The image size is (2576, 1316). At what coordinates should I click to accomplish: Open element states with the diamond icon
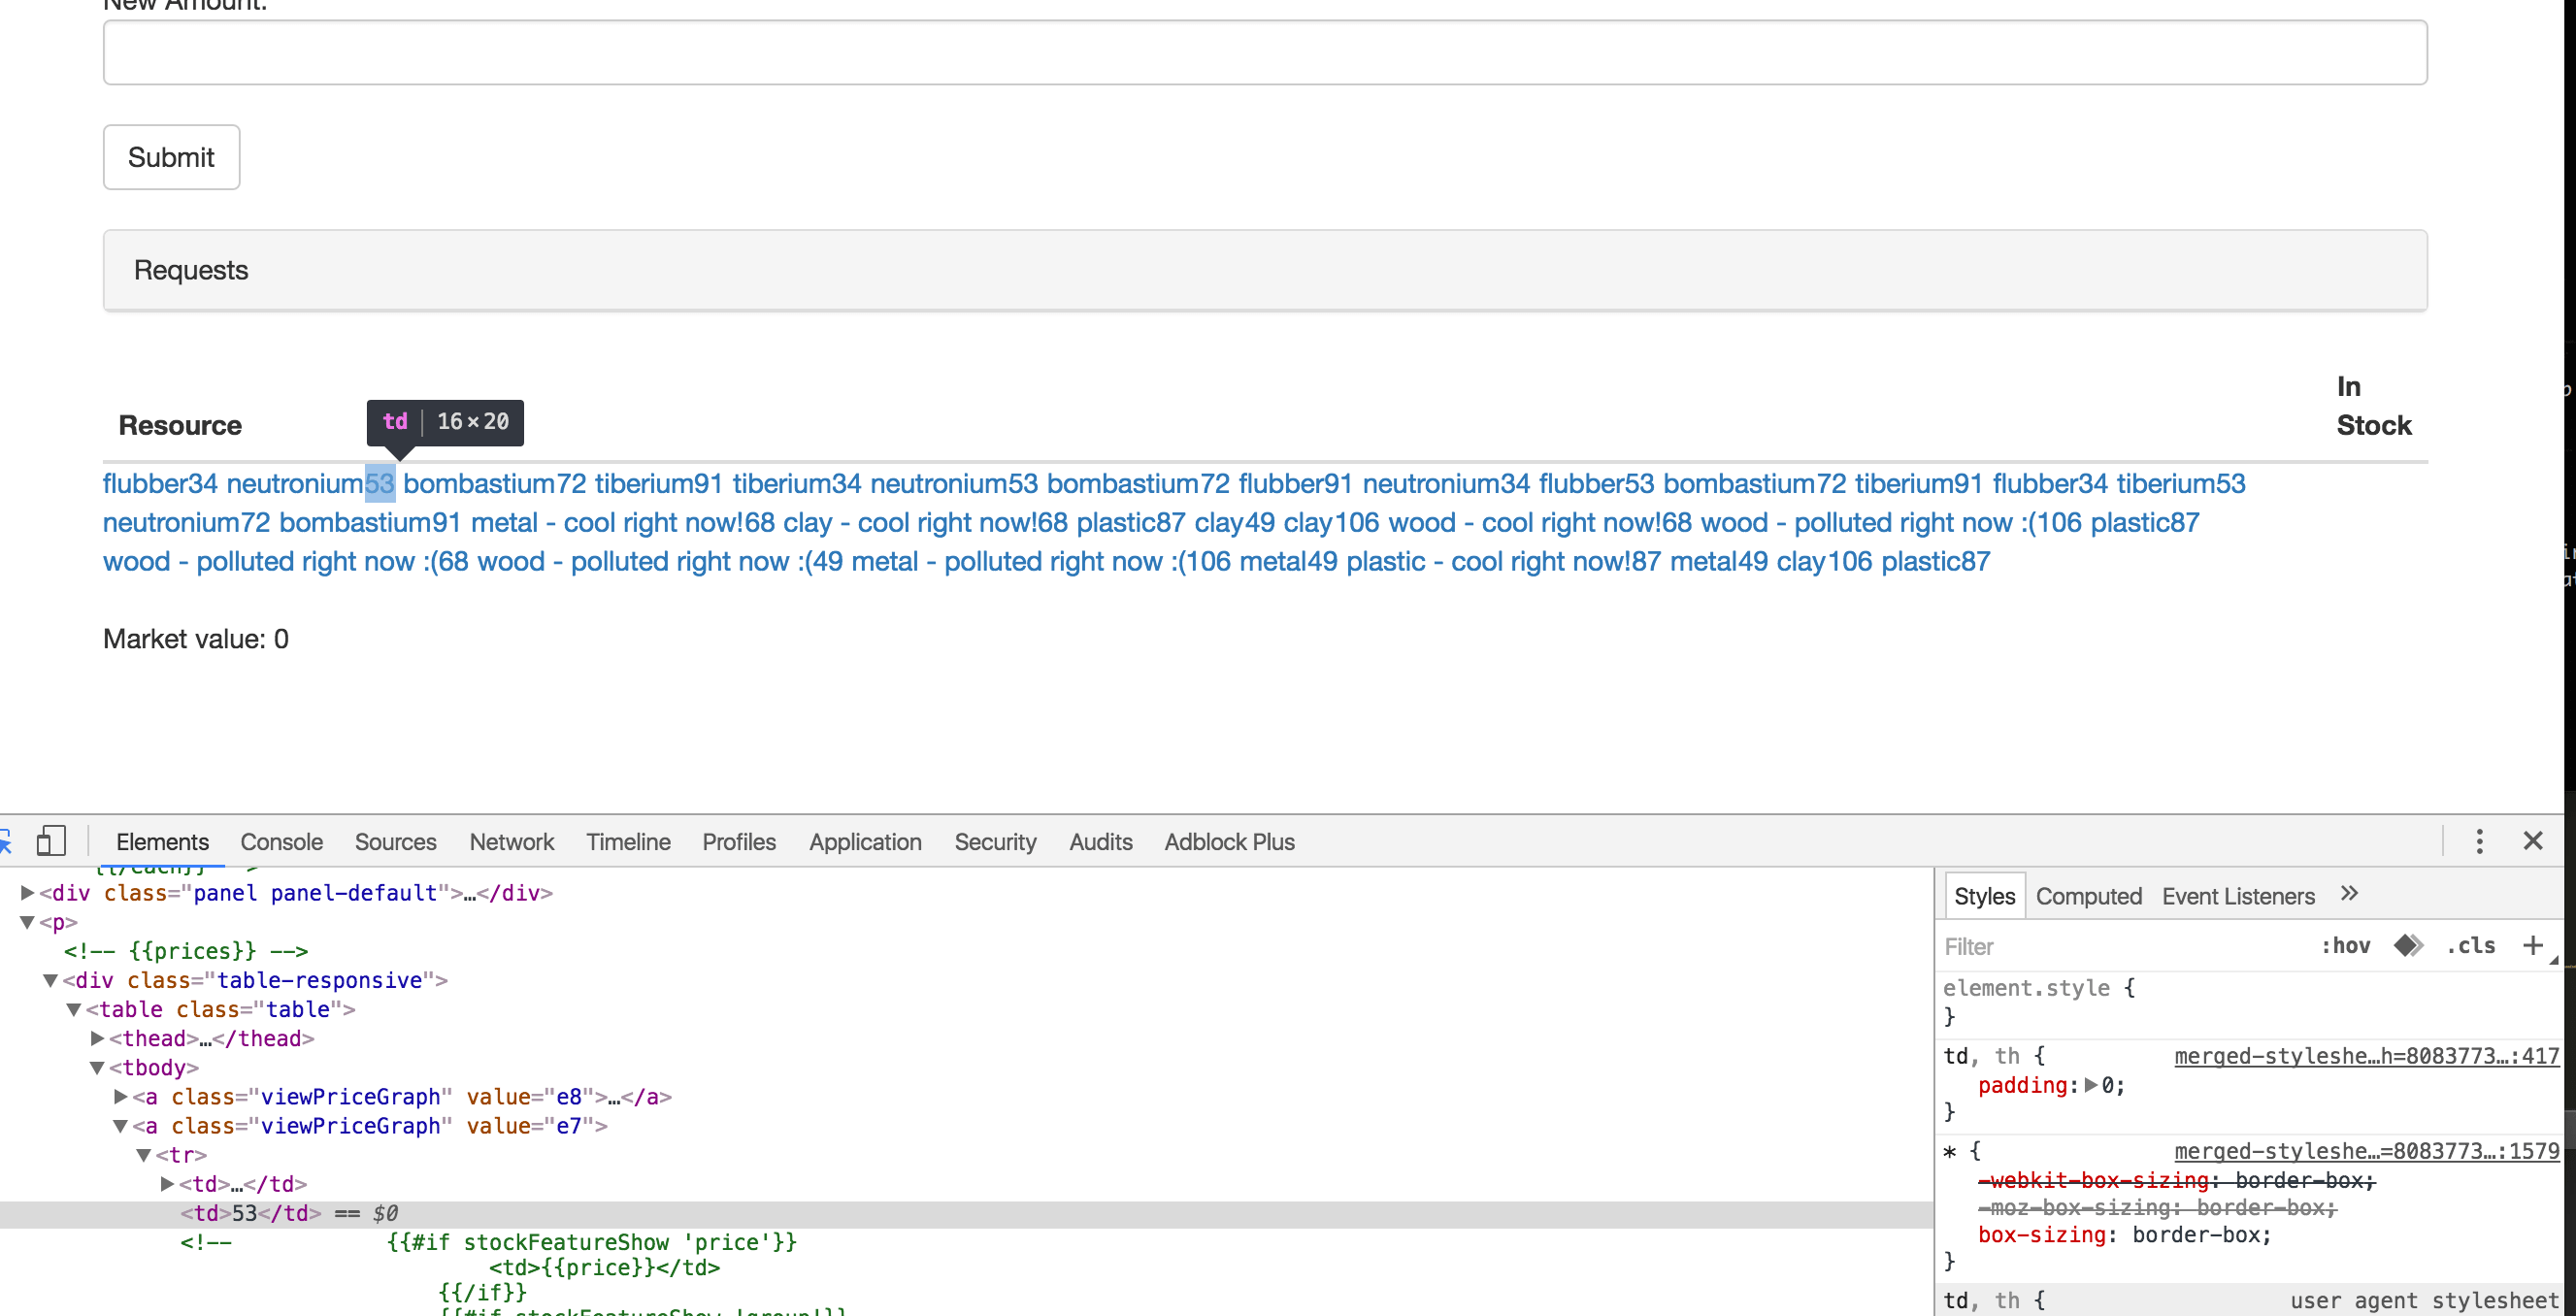2408,945
